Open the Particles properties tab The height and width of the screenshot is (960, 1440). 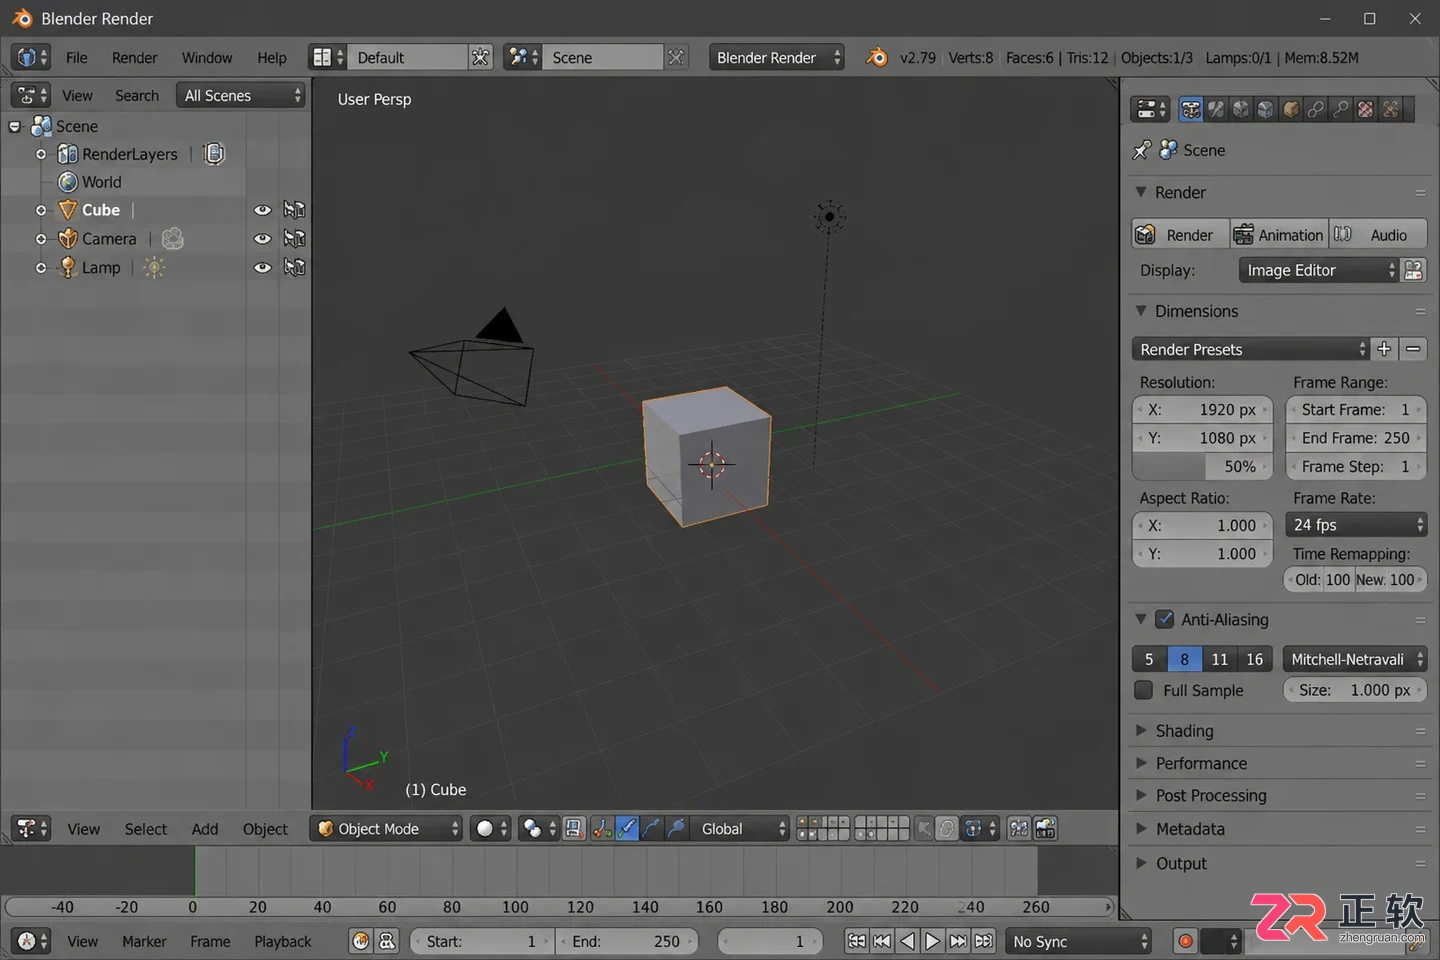pyautogui.click(x=1391, y=110)
